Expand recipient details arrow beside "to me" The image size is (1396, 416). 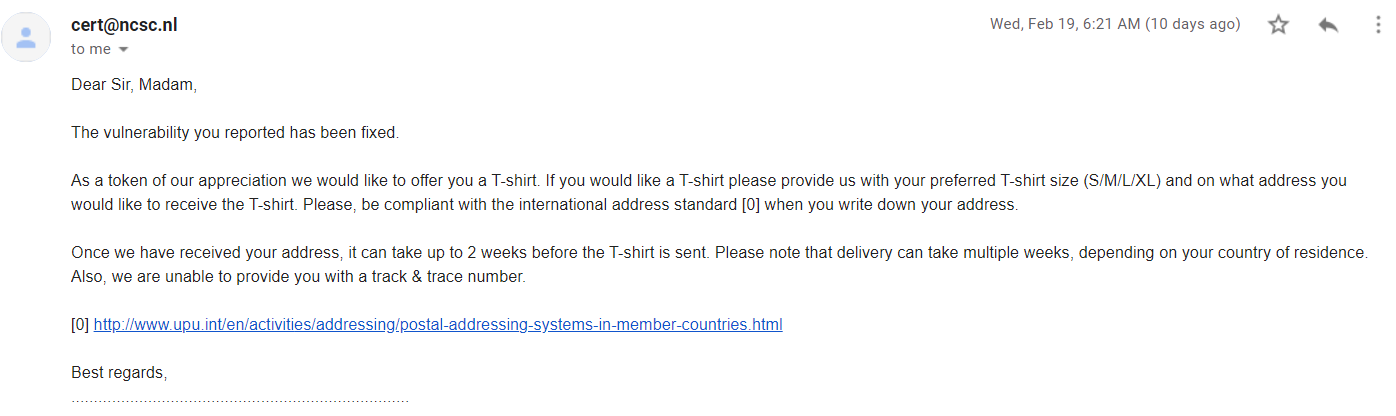pos(124,49)
